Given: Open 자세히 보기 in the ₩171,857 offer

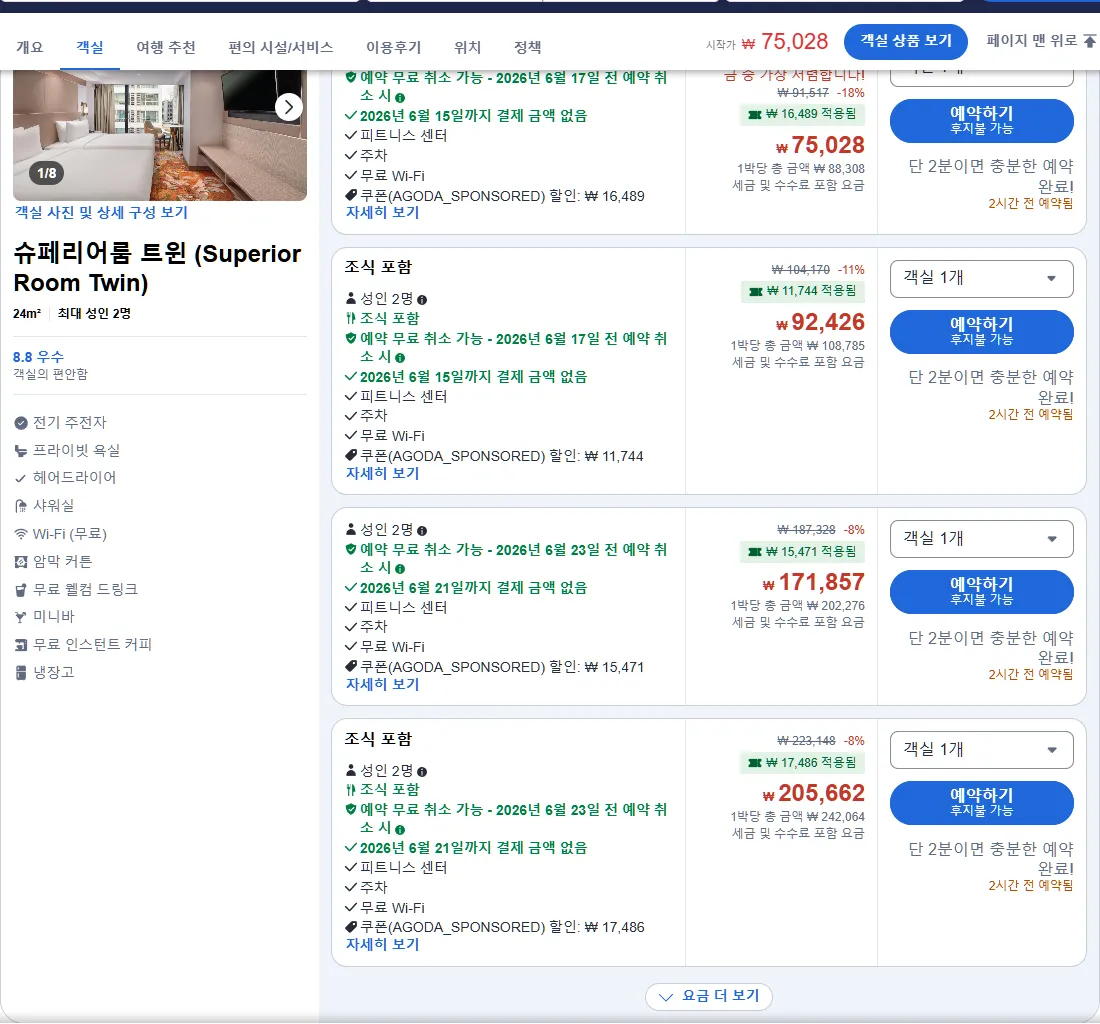Looking at the screenshot, I should pos(382,685).
